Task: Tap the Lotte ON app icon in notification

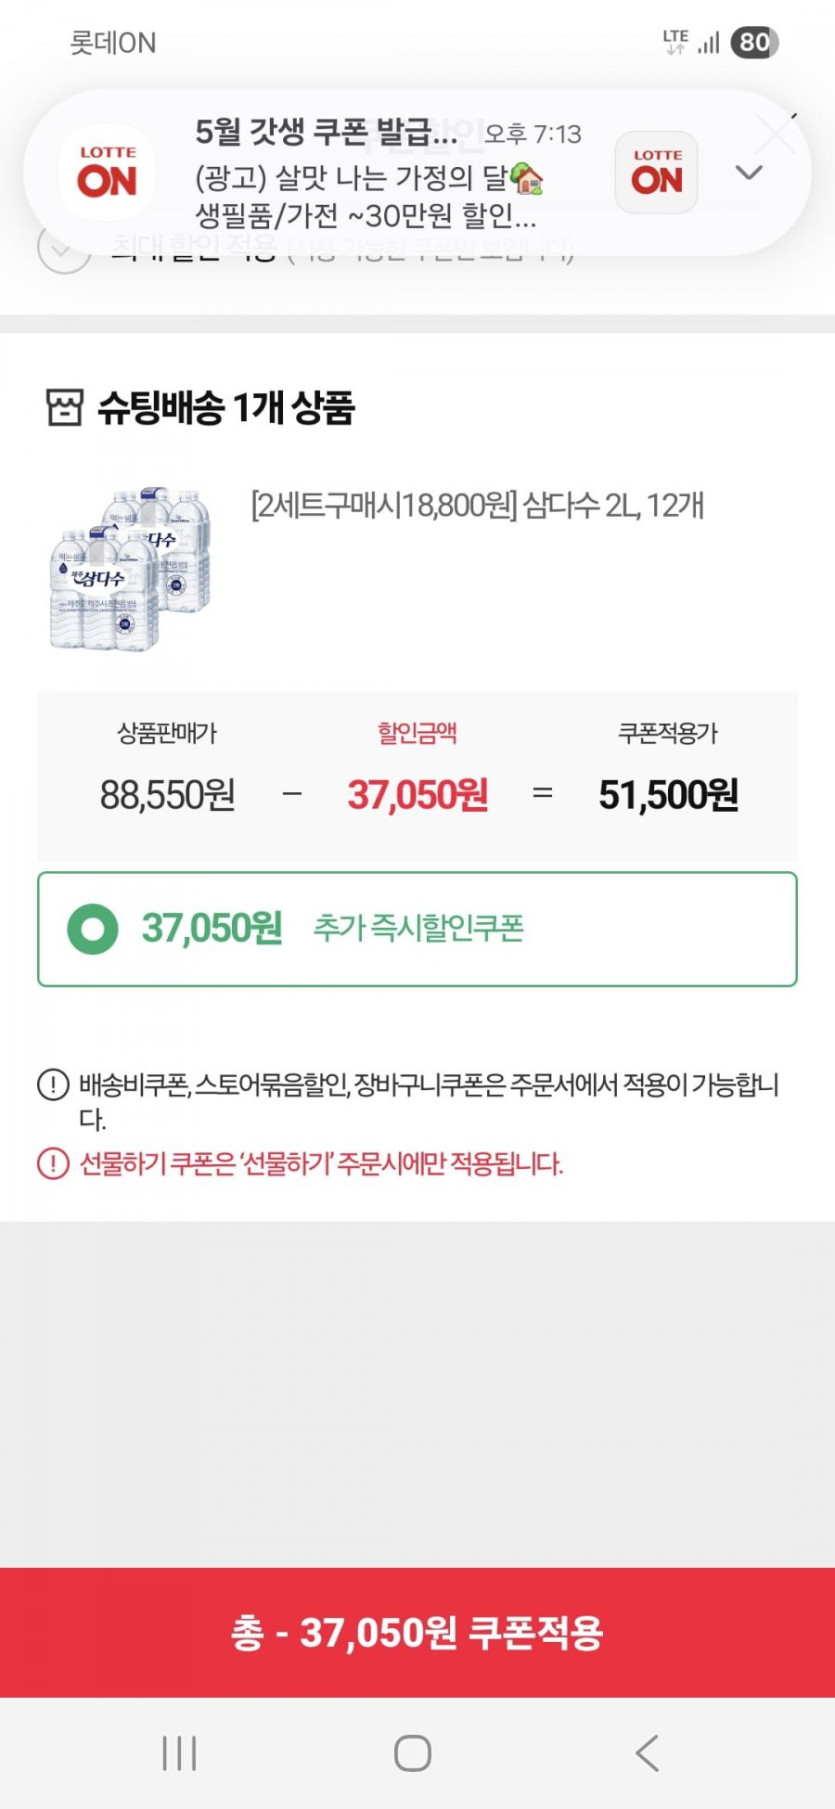Action: (x=107, y=173)
